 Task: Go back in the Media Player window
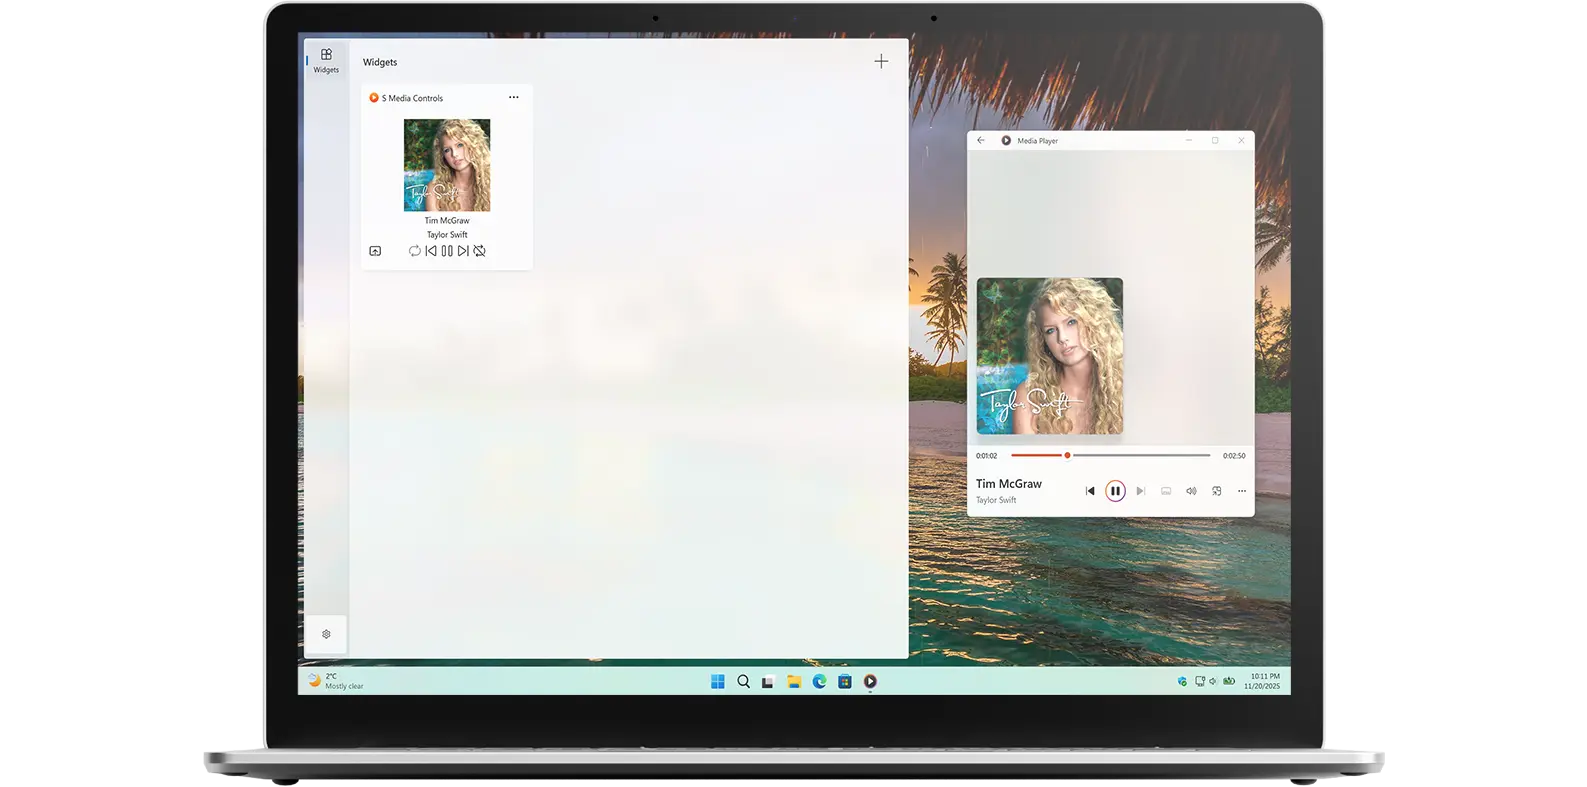[x=981, y=141]
